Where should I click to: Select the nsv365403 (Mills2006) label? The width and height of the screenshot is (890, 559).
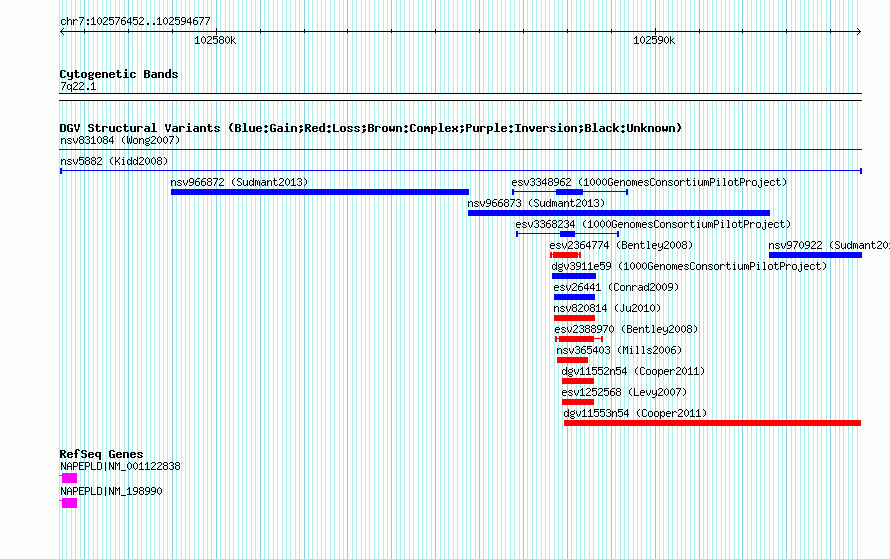[x=619, y=350]
